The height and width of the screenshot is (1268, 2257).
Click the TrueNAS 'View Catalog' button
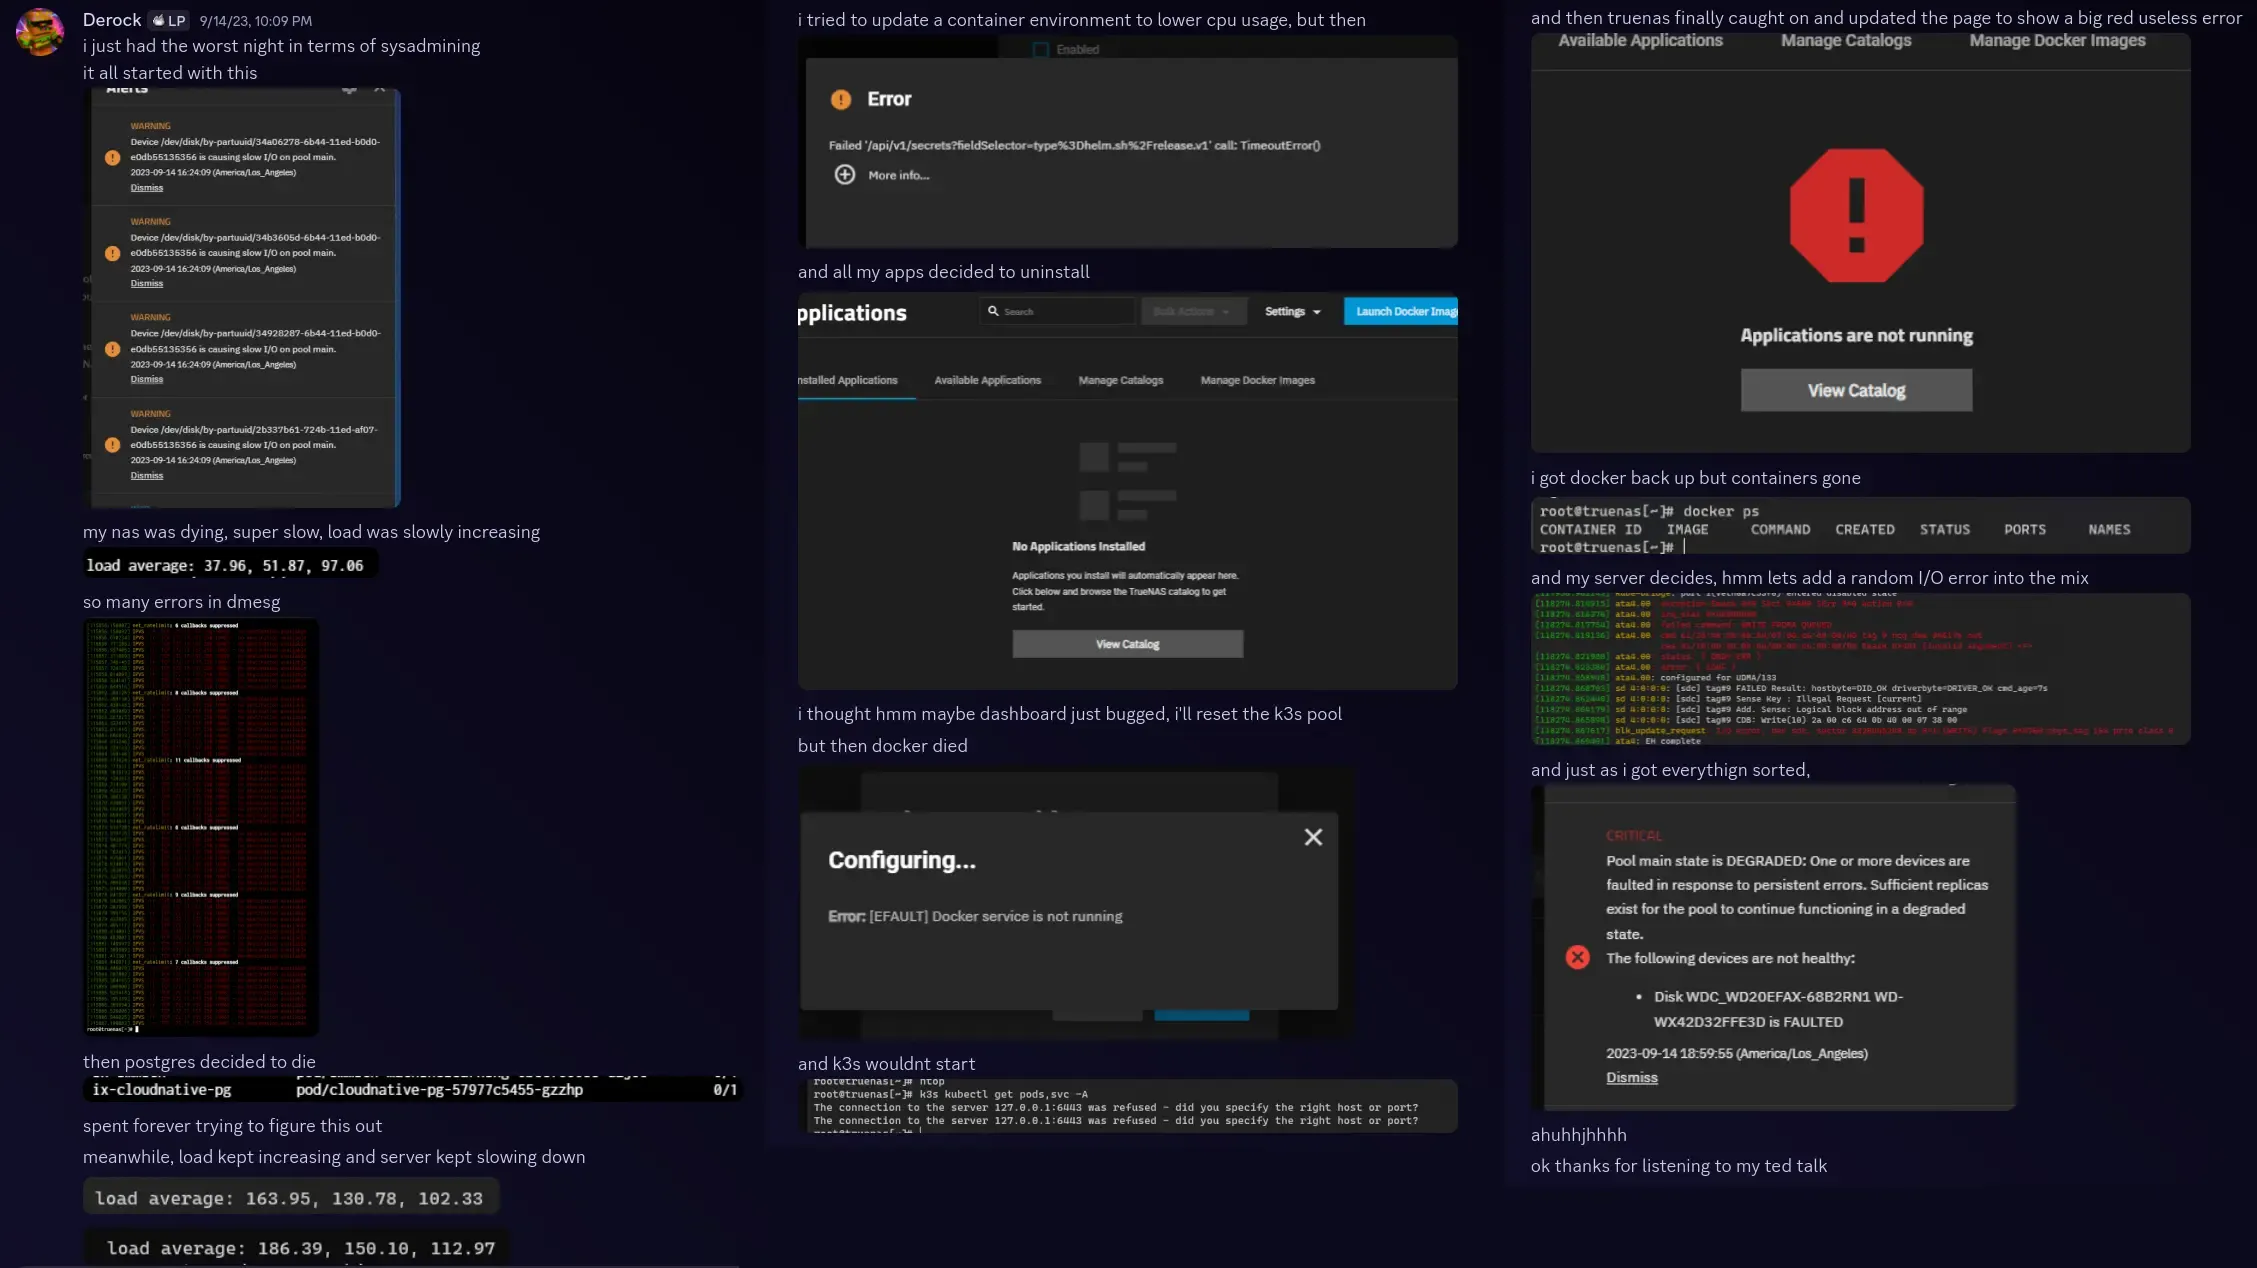coord(1856,389)
